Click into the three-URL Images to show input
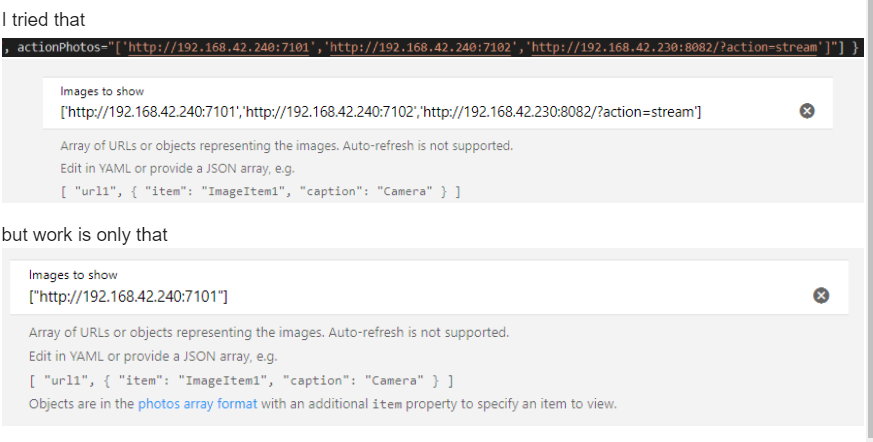Screen dimensions: 873x442 pos(380,111)
